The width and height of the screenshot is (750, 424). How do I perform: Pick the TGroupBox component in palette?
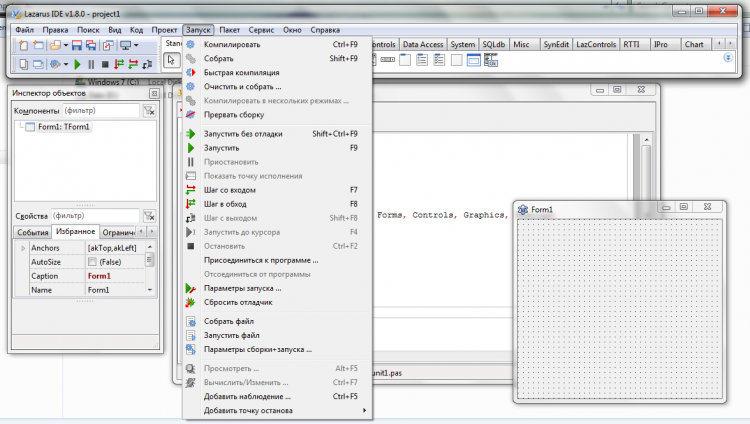coord(405,60)
